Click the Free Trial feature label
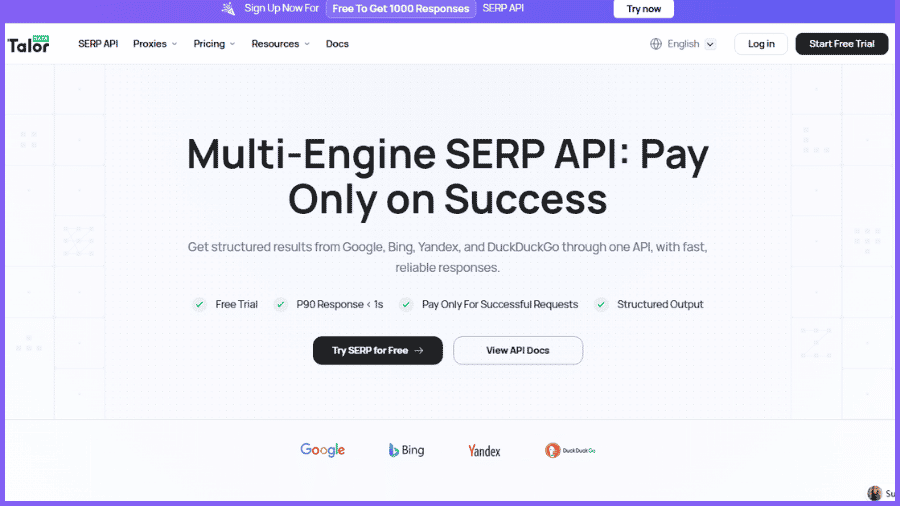This screenshot has height=506, width=900. coord(236,305)
